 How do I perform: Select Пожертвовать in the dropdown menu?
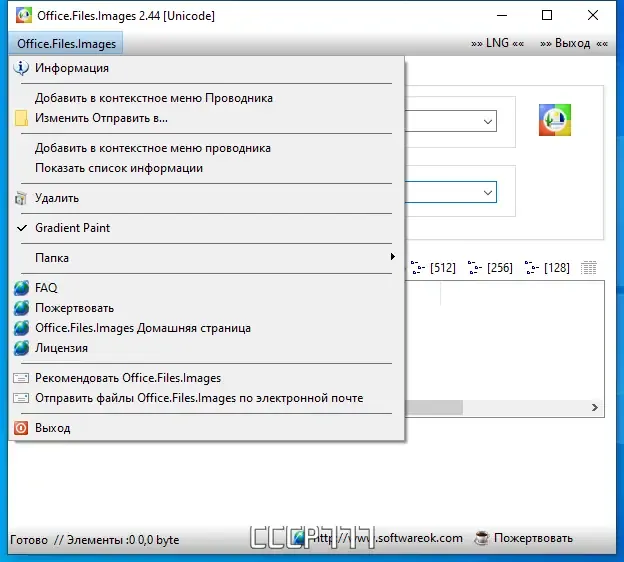point(206,308)
